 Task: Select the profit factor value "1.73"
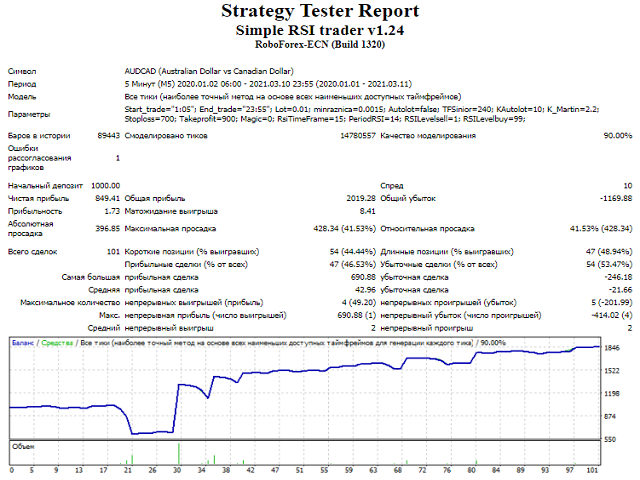tap(112, 211)
